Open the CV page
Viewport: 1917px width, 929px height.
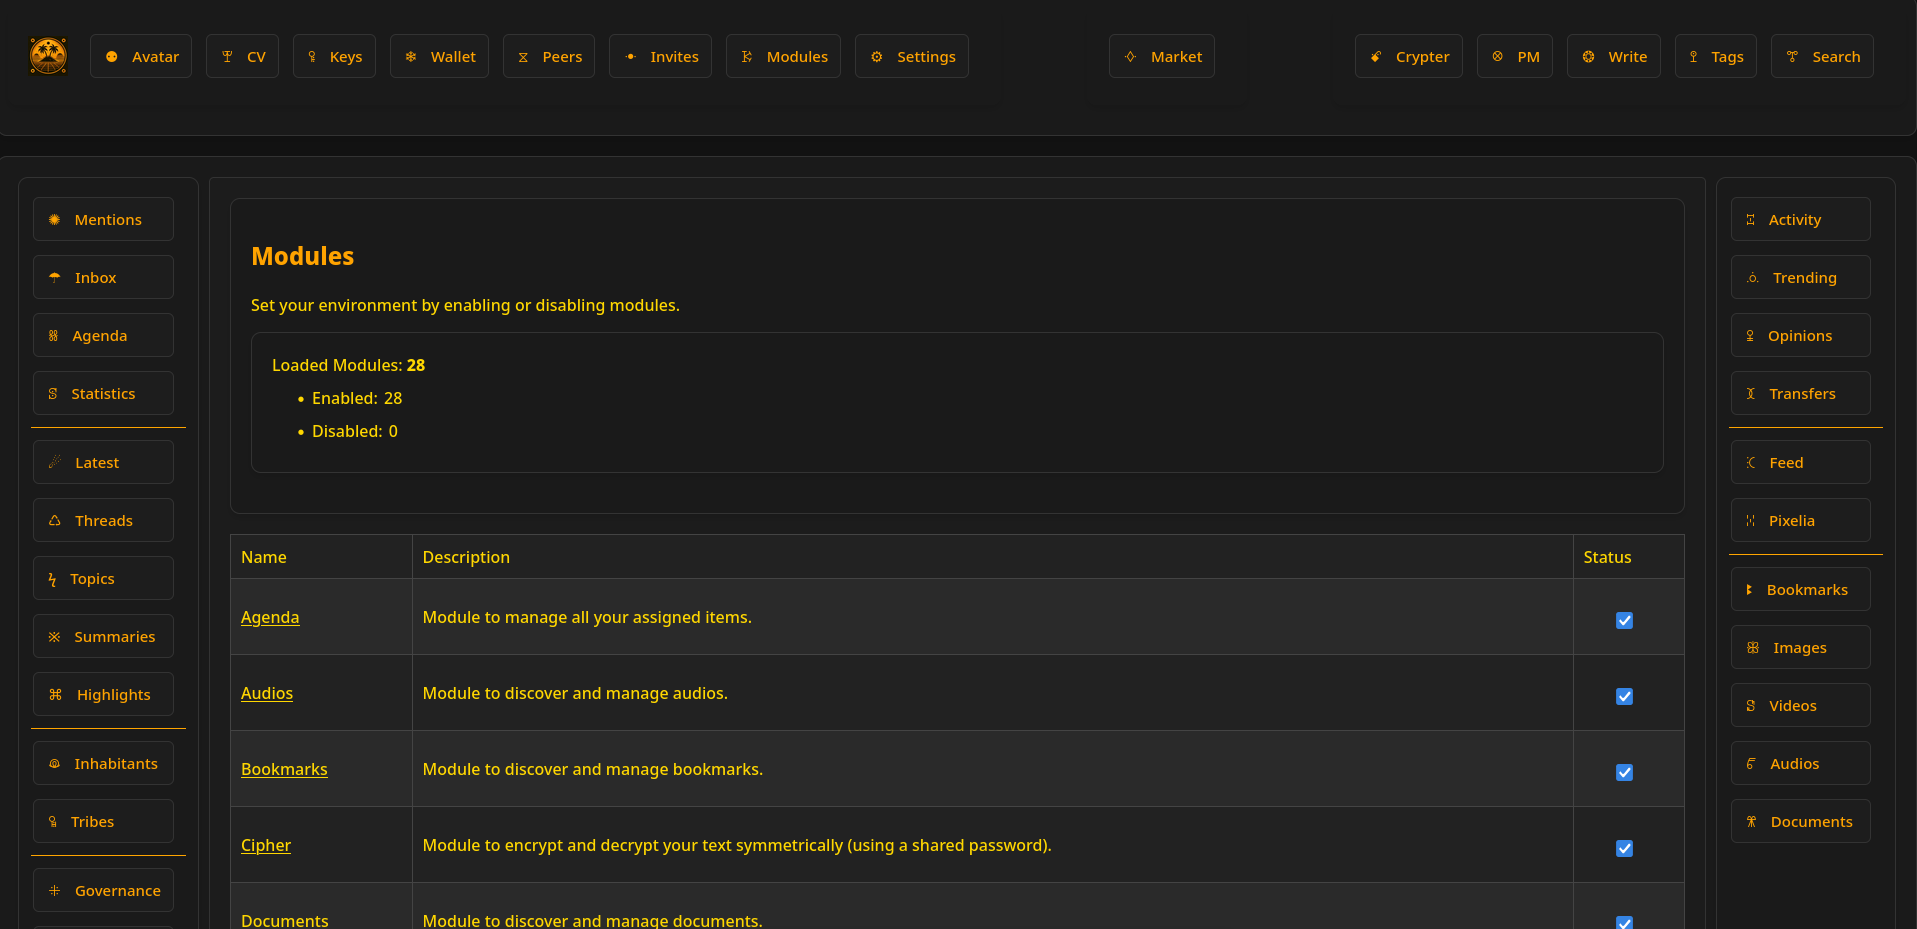point(242,56)
